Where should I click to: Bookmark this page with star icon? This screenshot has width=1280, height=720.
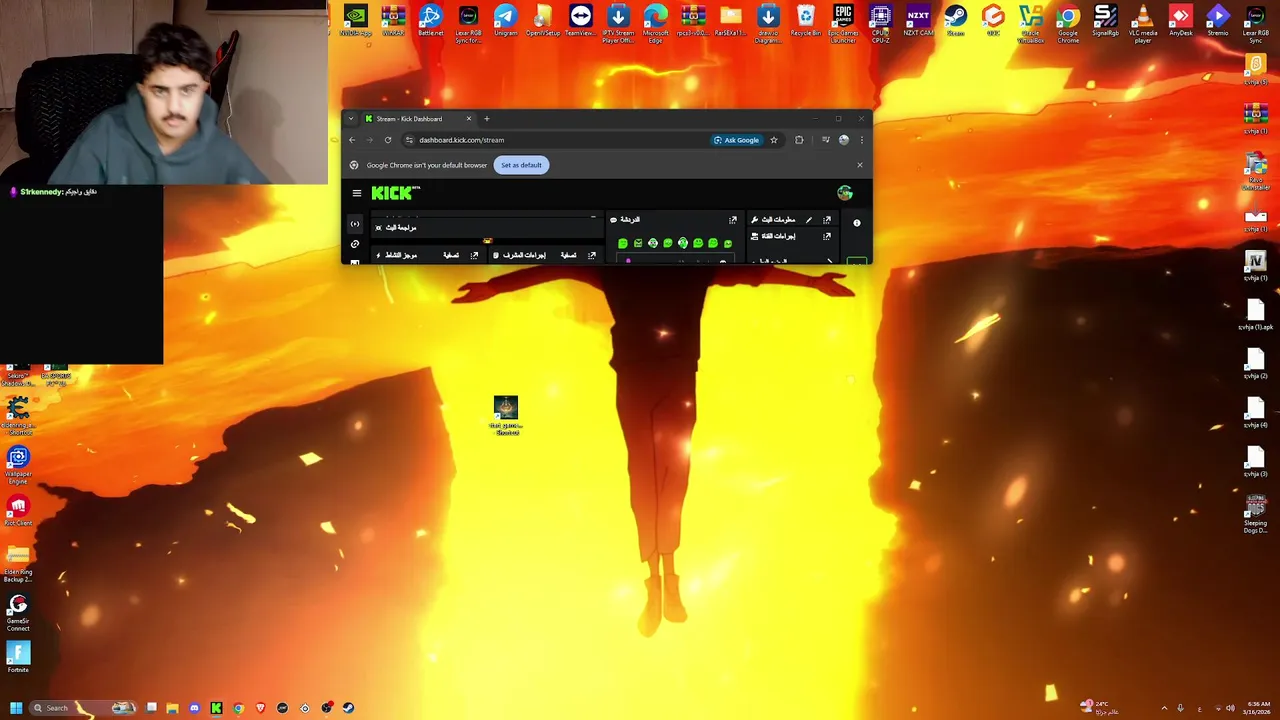pyautogui.click(x=773, y=140)
